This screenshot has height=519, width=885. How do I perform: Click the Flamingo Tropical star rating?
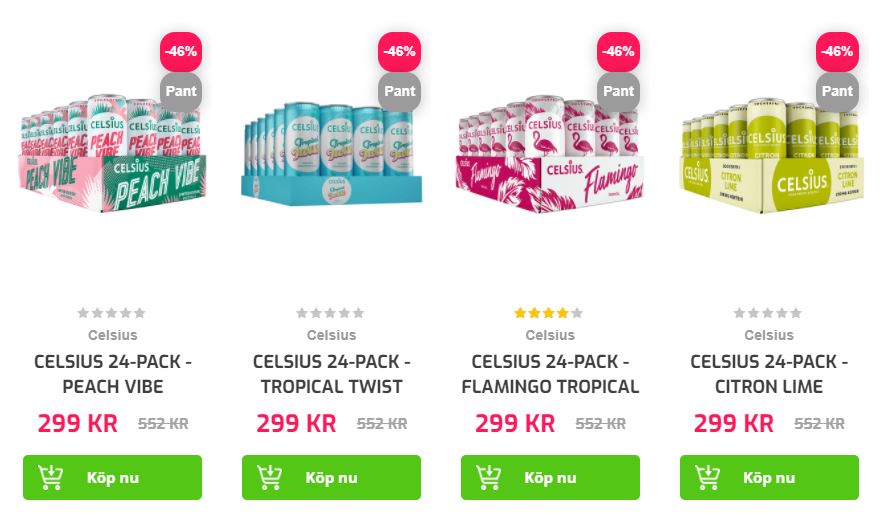[549, 313]
